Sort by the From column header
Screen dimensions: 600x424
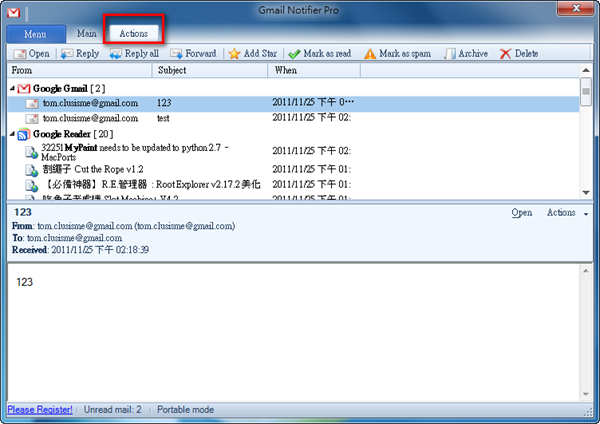80,70
